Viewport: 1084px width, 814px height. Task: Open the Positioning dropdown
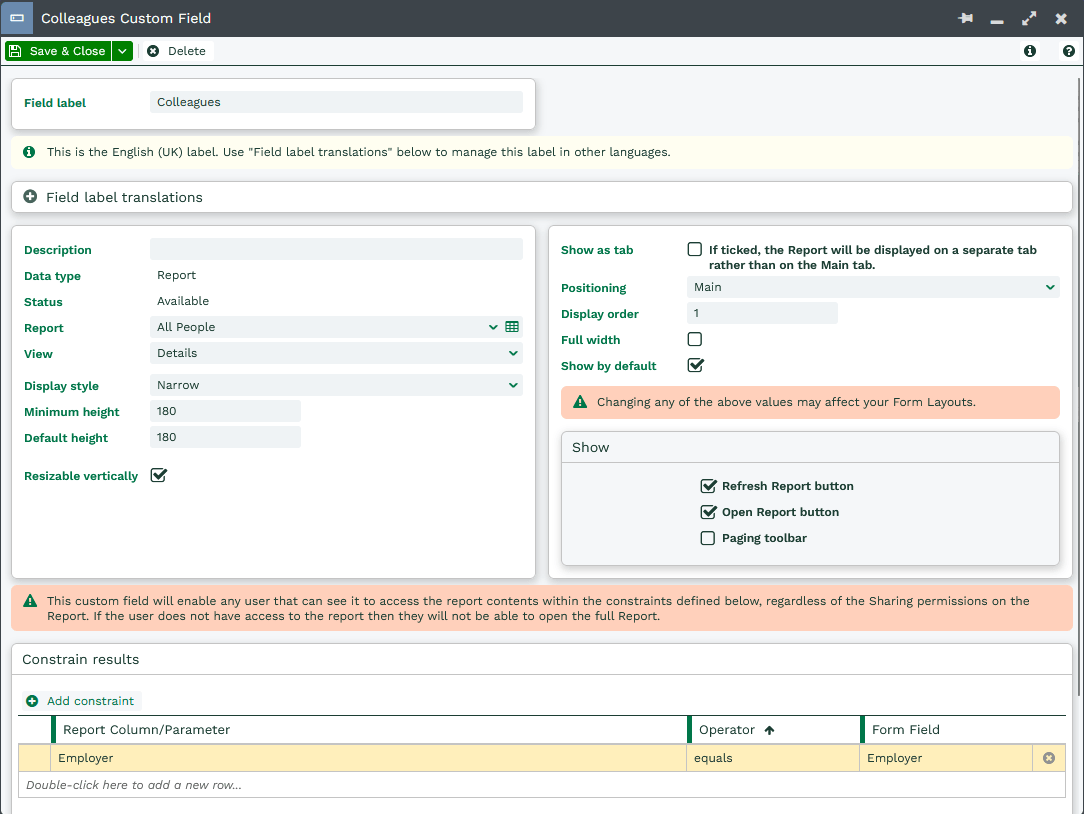pyautogui.click(x=873, y=287)
